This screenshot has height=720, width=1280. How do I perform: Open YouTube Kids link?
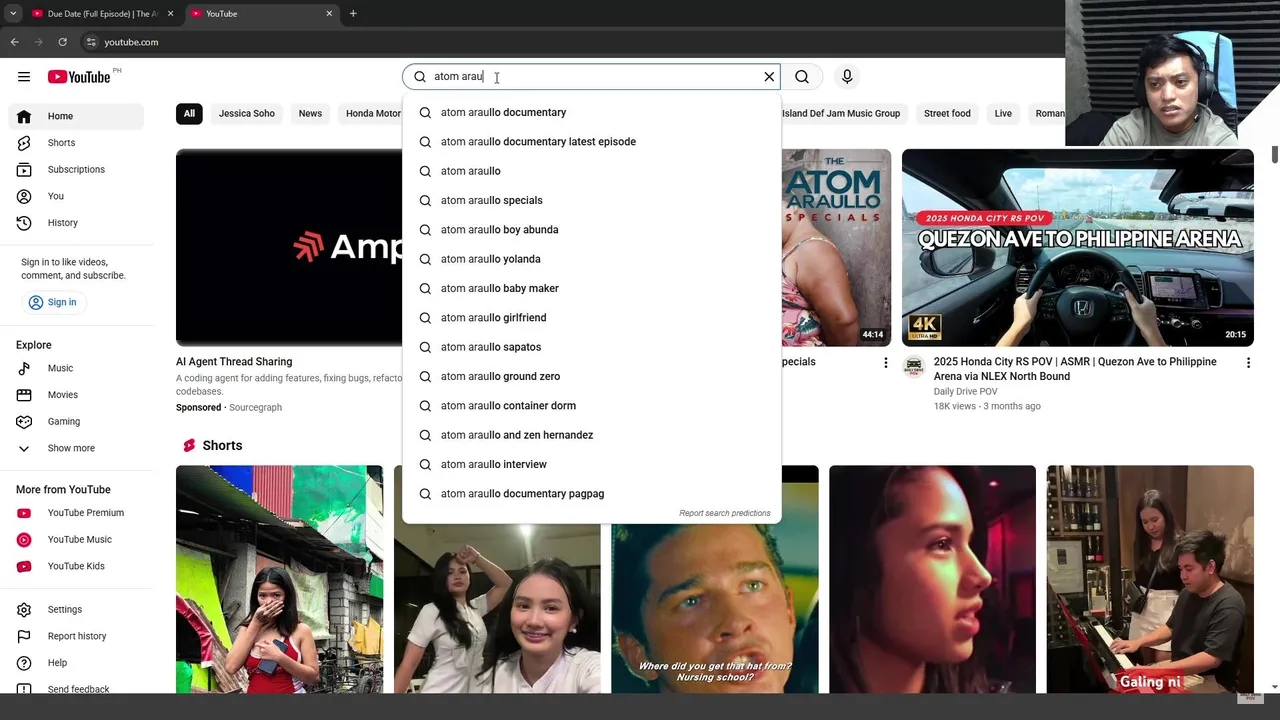[x=76, y=566]
